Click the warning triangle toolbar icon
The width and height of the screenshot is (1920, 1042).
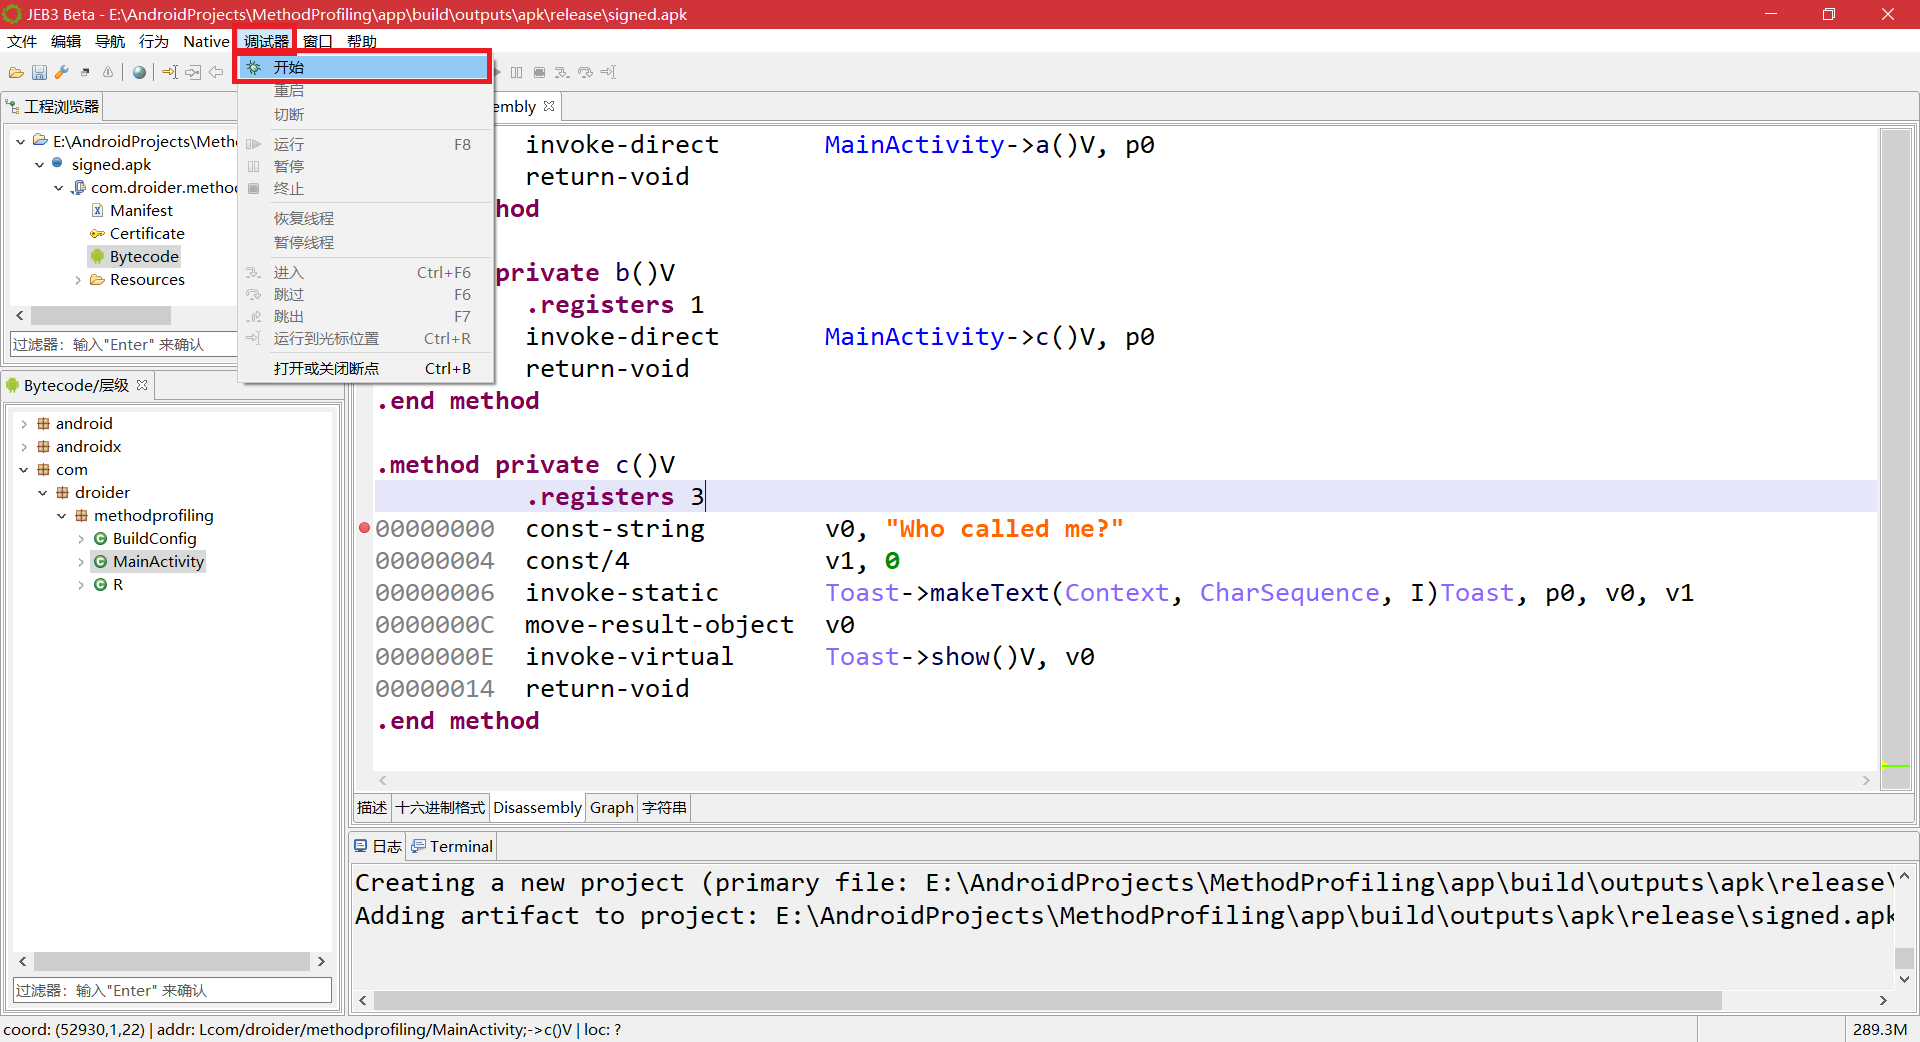pyautogui.click(x=108, y=72)
